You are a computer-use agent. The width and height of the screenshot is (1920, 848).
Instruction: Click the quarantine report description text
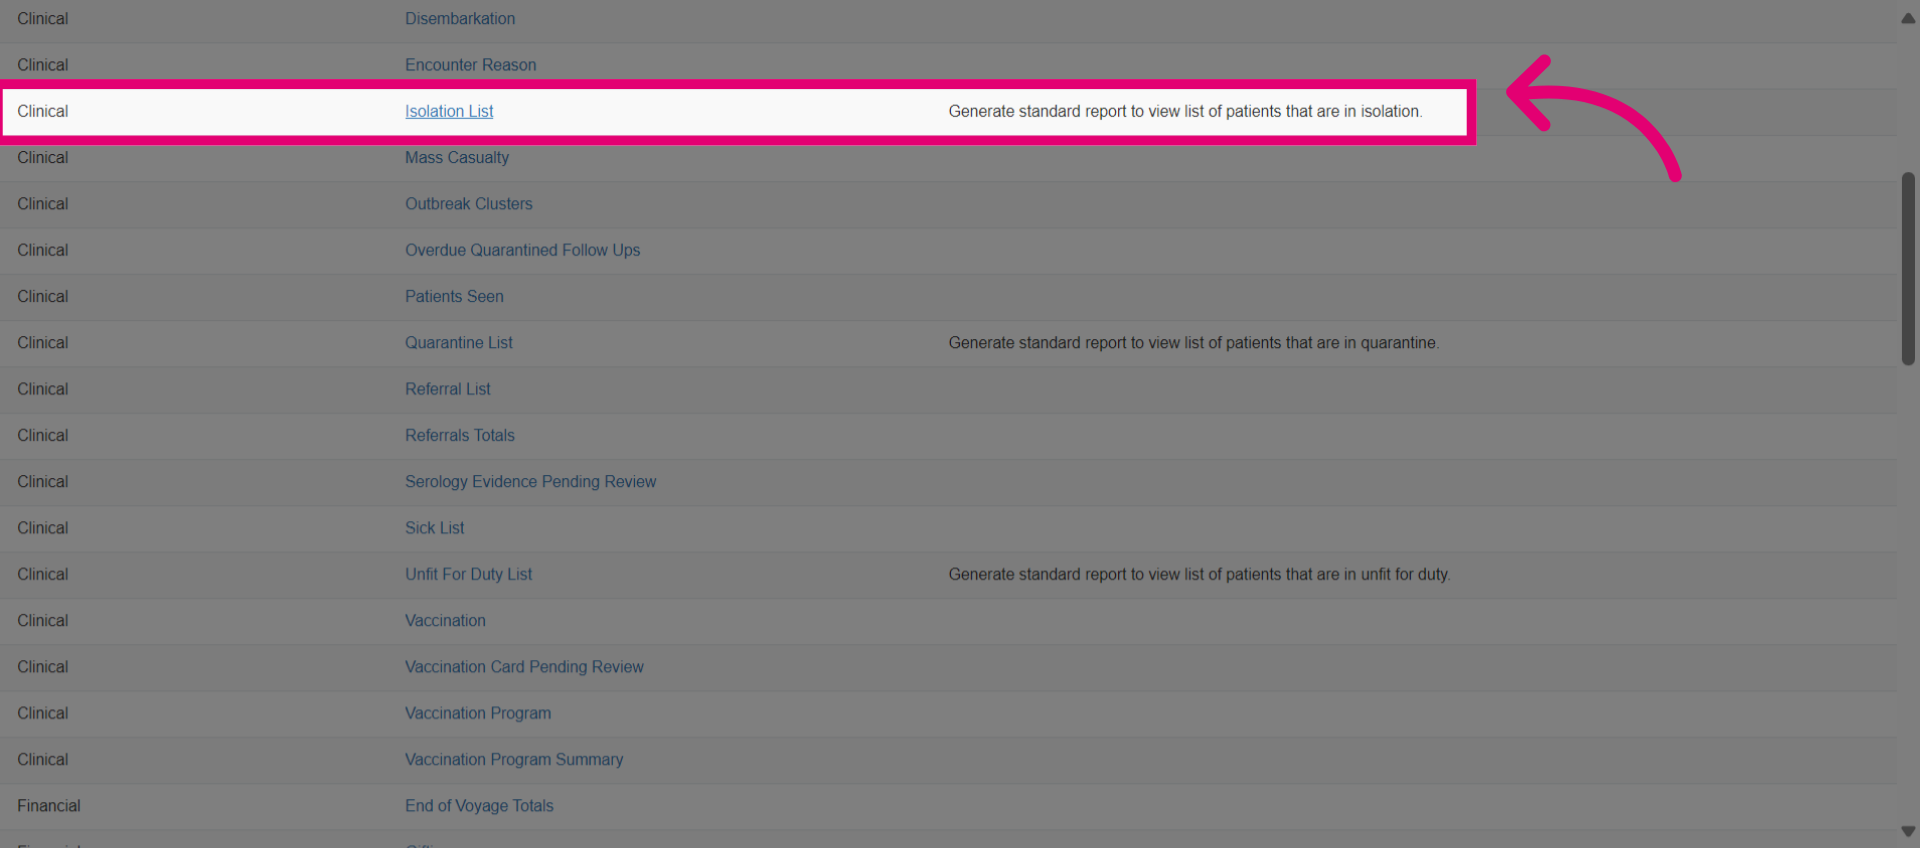(x=1194, y=343)
